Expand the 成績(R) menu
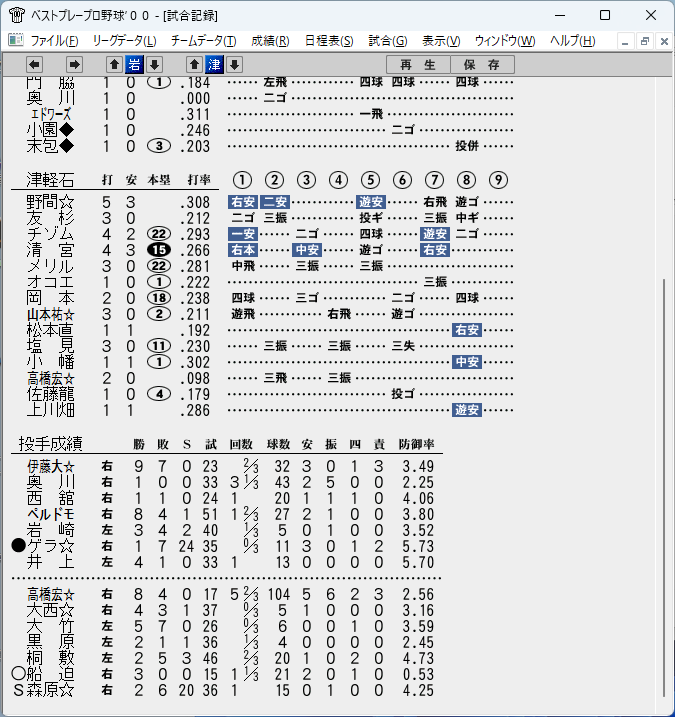 (x=270, y=41)
